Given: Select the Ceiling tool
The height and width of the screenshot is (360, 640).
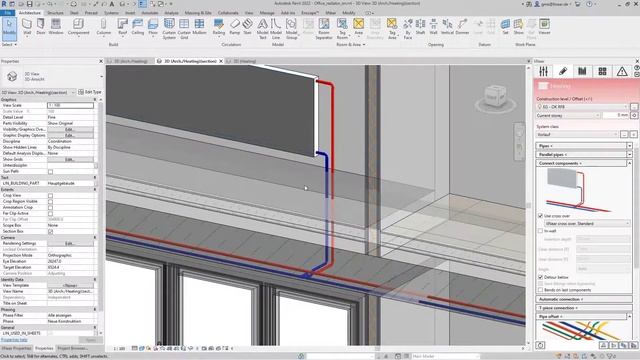Looking at the screenshot, I should pos(138,27).
